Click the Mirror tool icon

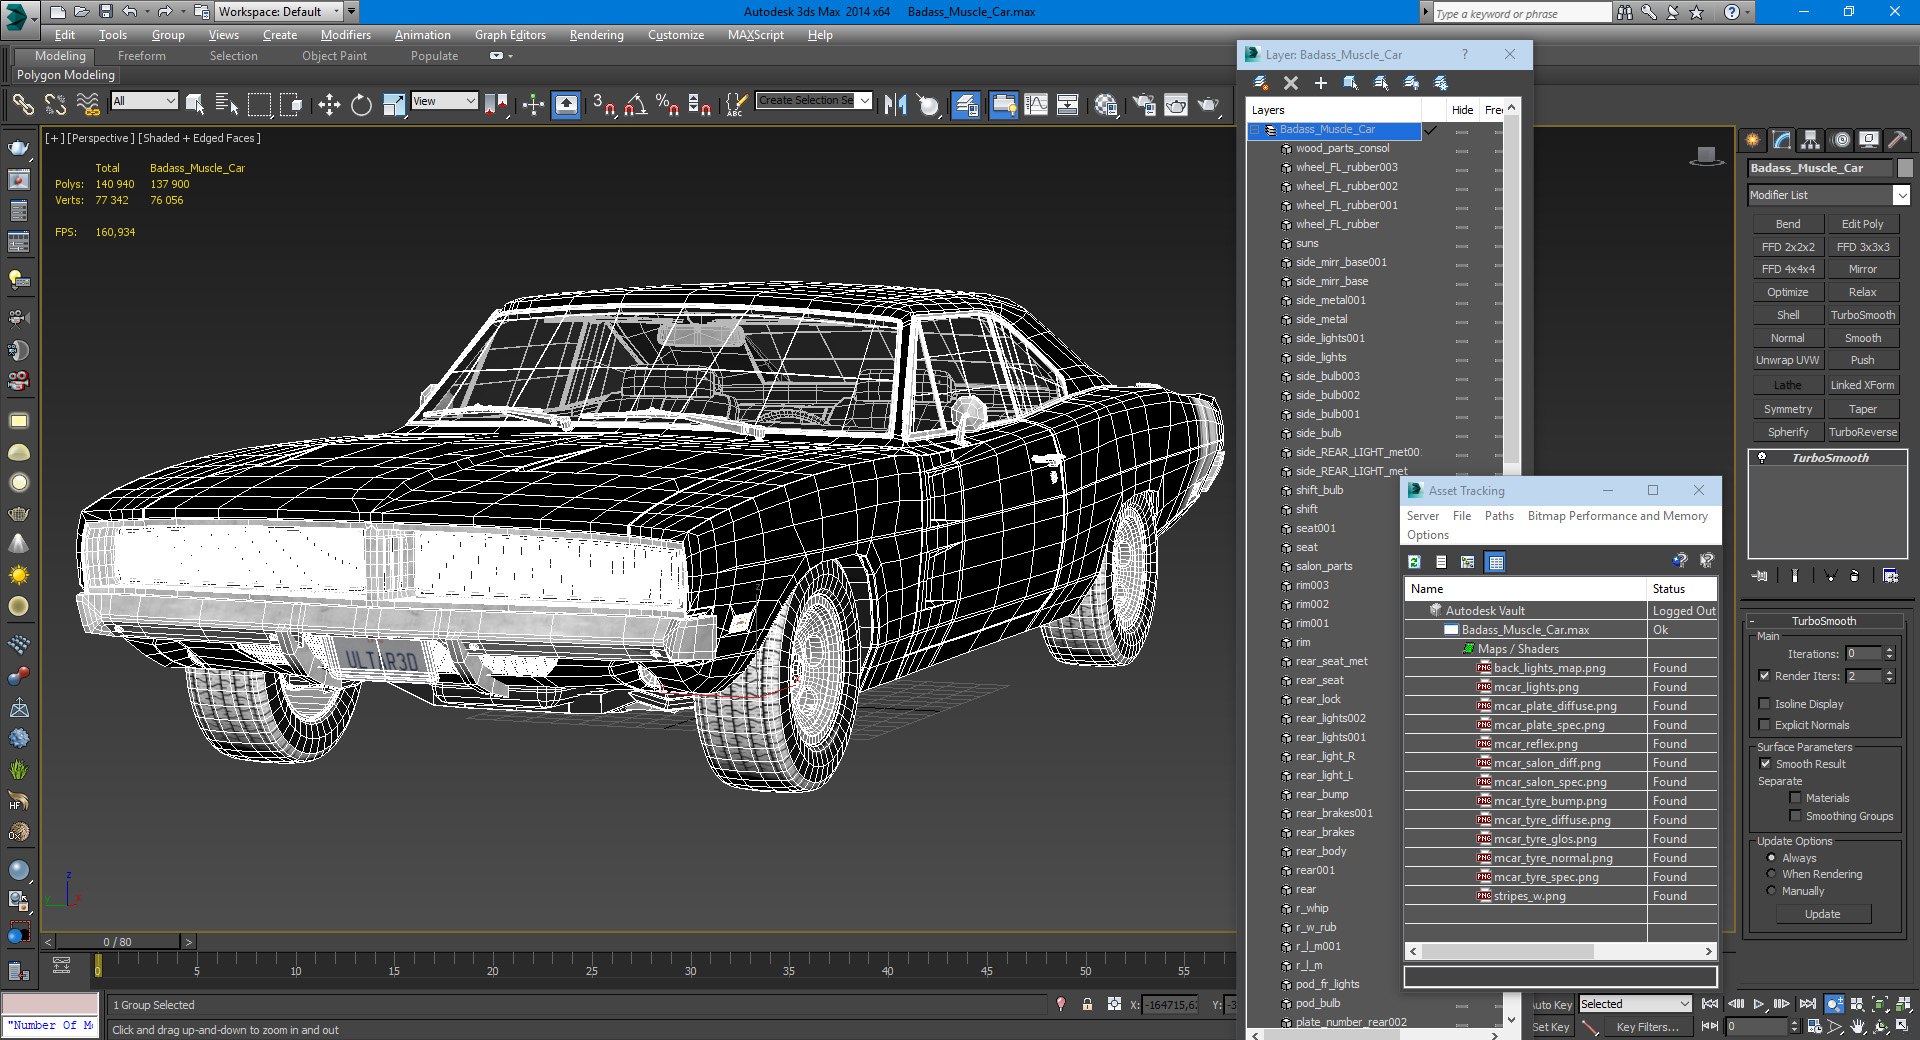895,104
